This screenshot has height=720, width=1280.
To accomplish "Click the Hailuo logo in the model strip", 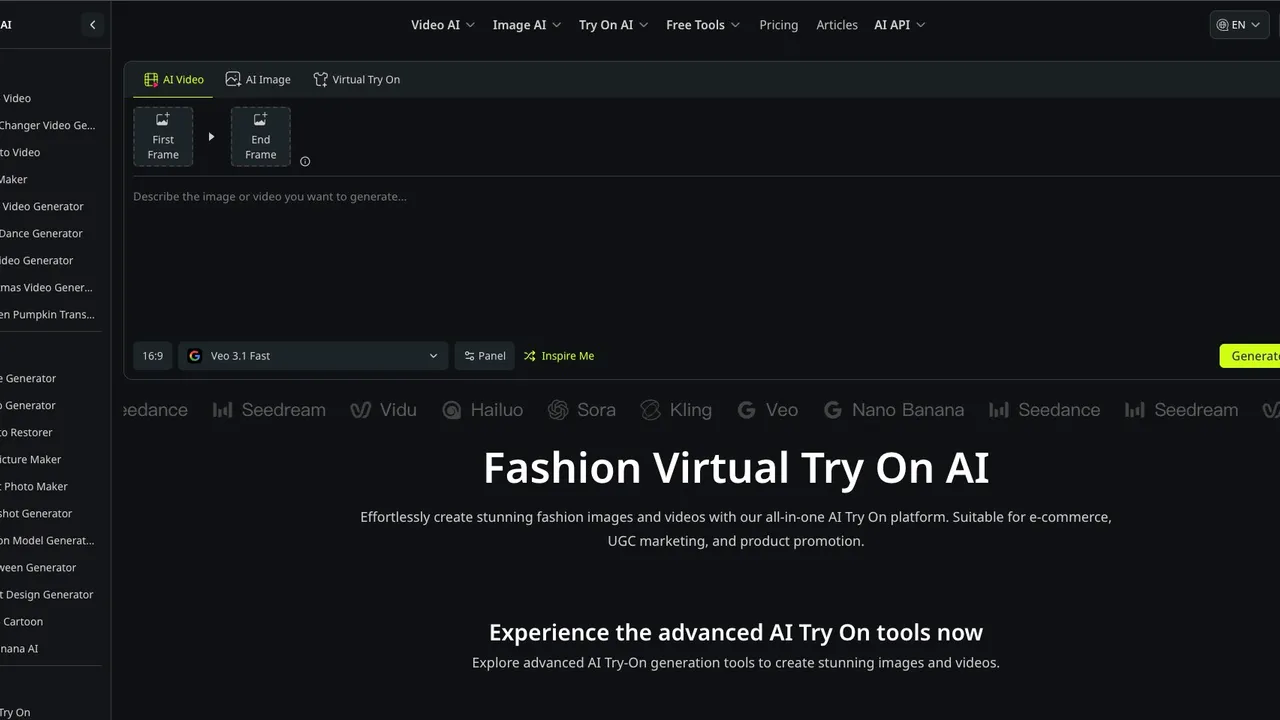I will tap(482, 410).
